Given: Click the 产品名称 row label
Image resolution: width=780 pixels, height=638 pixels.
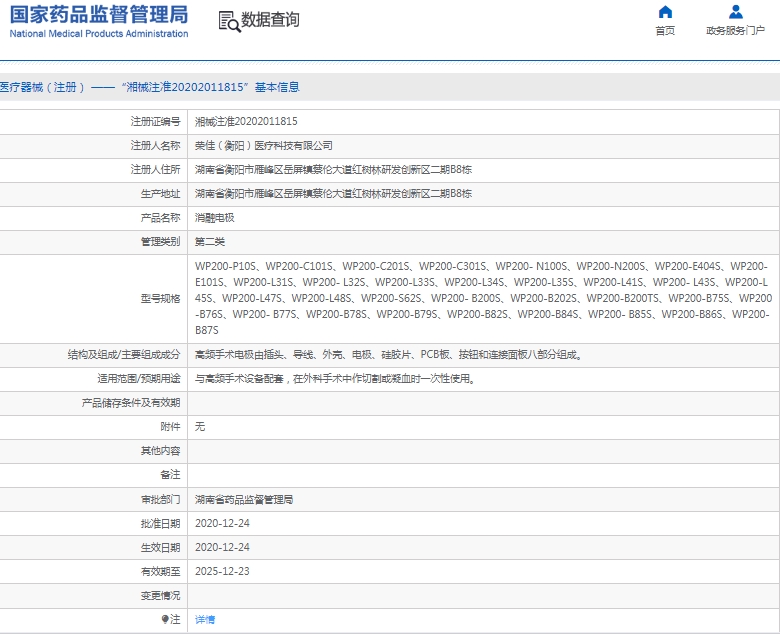Looking at the screenshot, I should click(160, 218).
